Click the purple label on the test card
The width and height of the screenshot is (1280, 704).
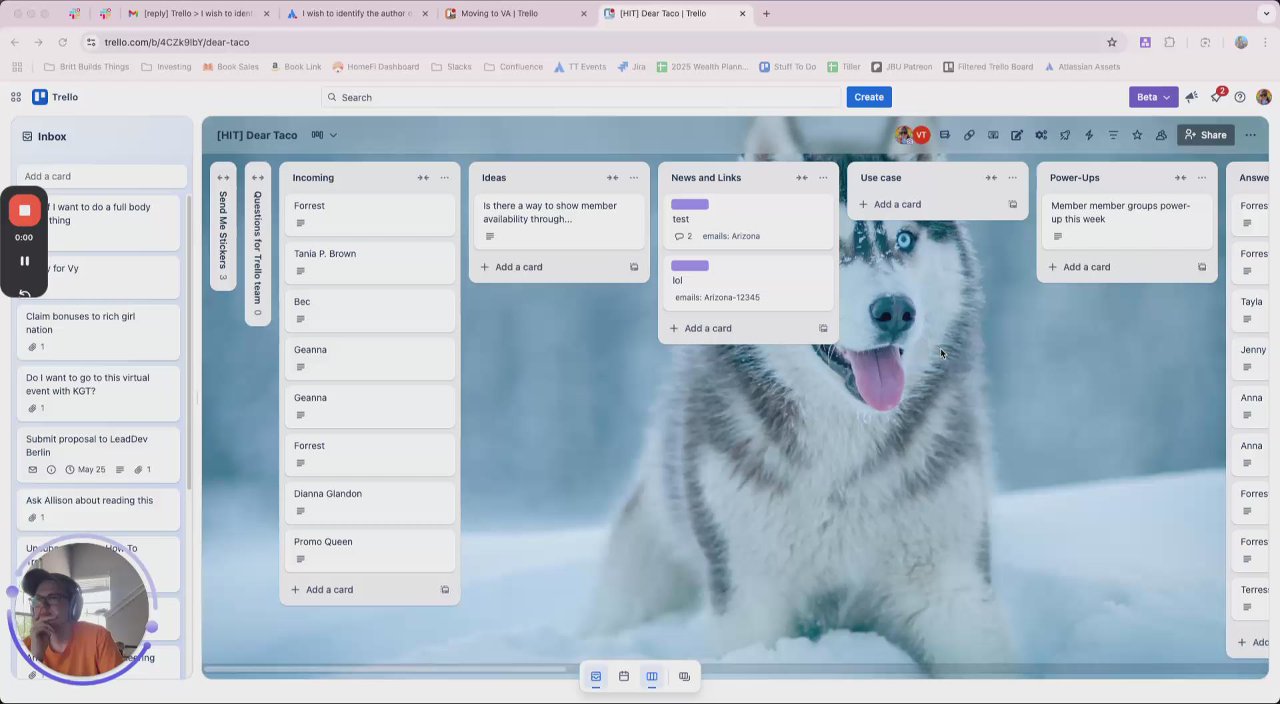click(690, 205)
